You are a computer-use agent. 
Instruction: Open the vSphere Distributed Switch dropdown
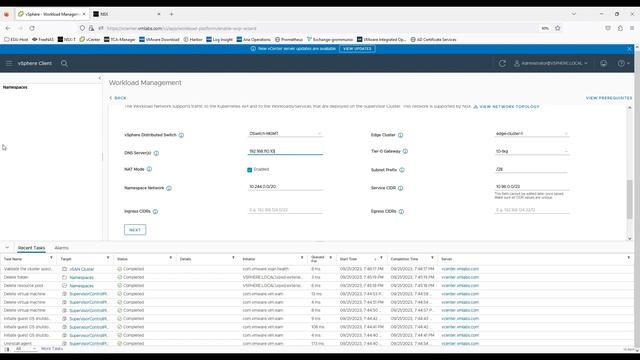click(285, 133)
